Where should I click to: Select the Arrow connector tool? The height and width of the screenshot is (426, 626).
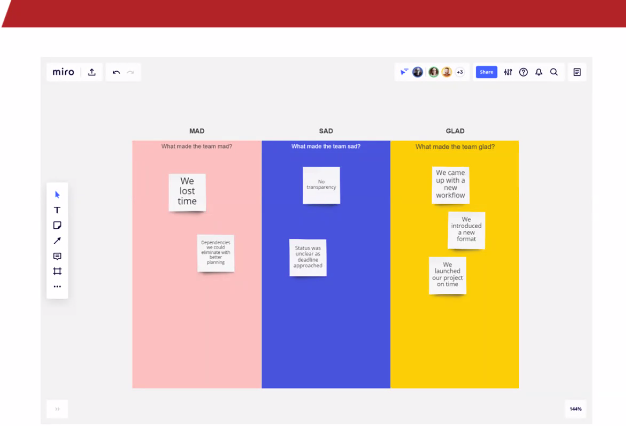[57, 241]
